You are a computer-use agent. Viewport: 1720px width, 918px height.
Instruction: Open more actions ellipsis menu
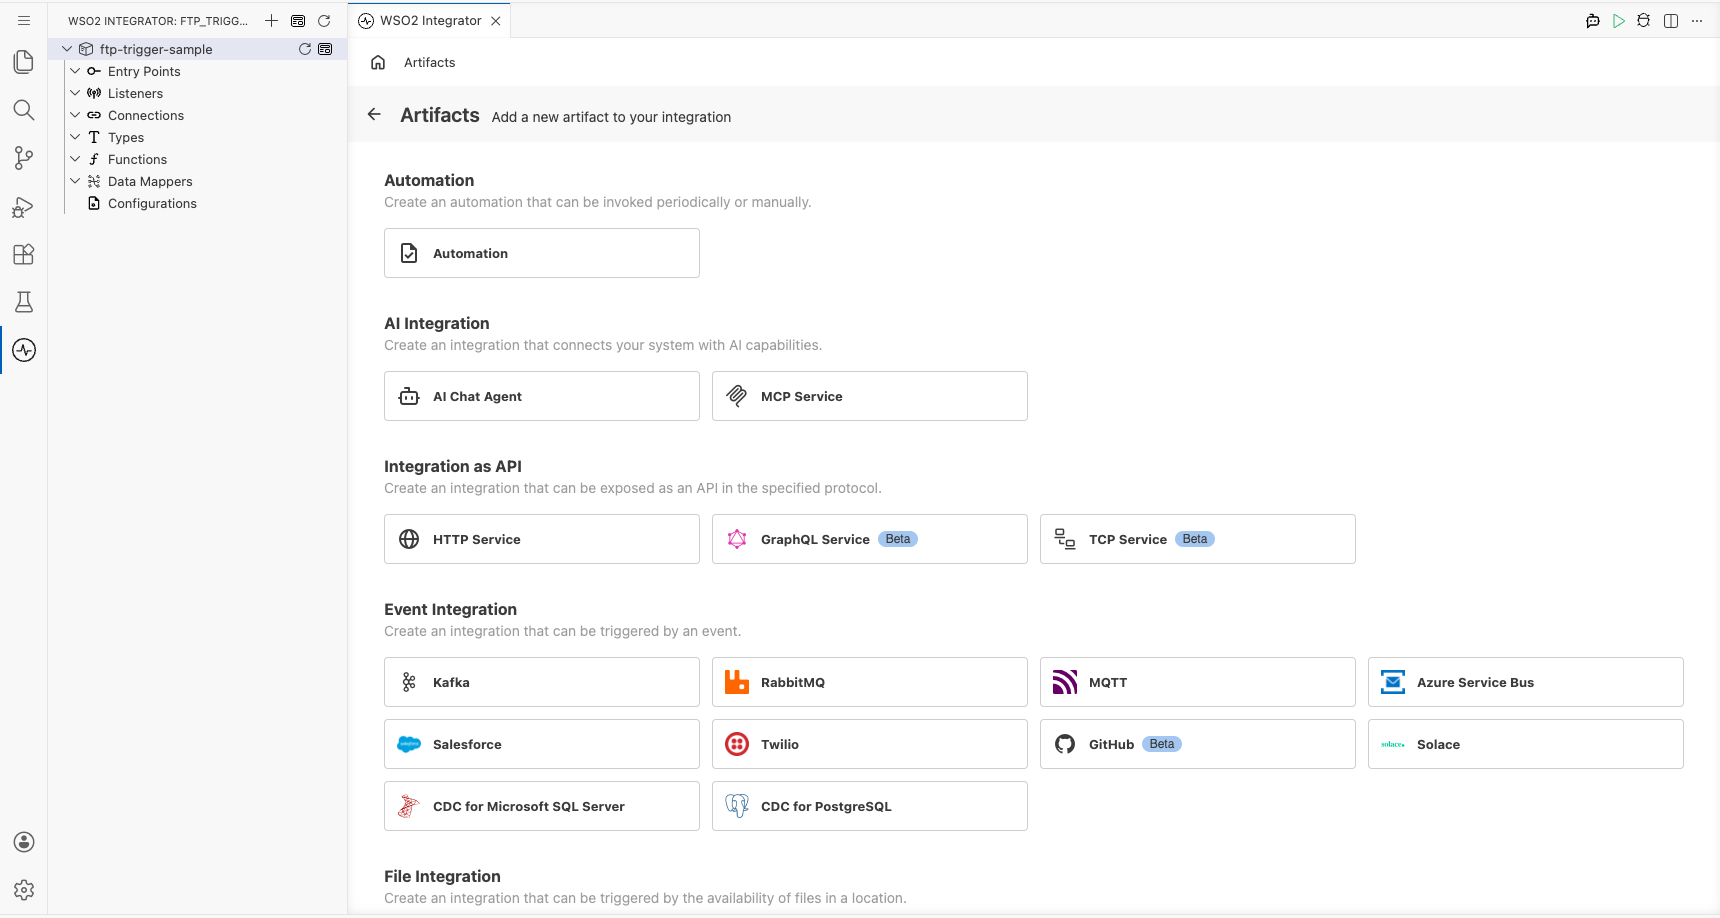(x=1697, y=21)
